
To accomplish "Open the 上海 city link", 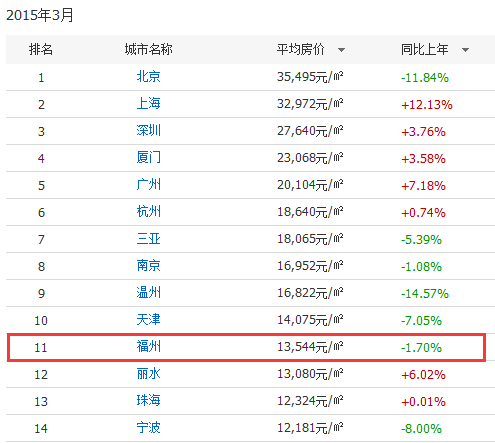I will [149, 104].
